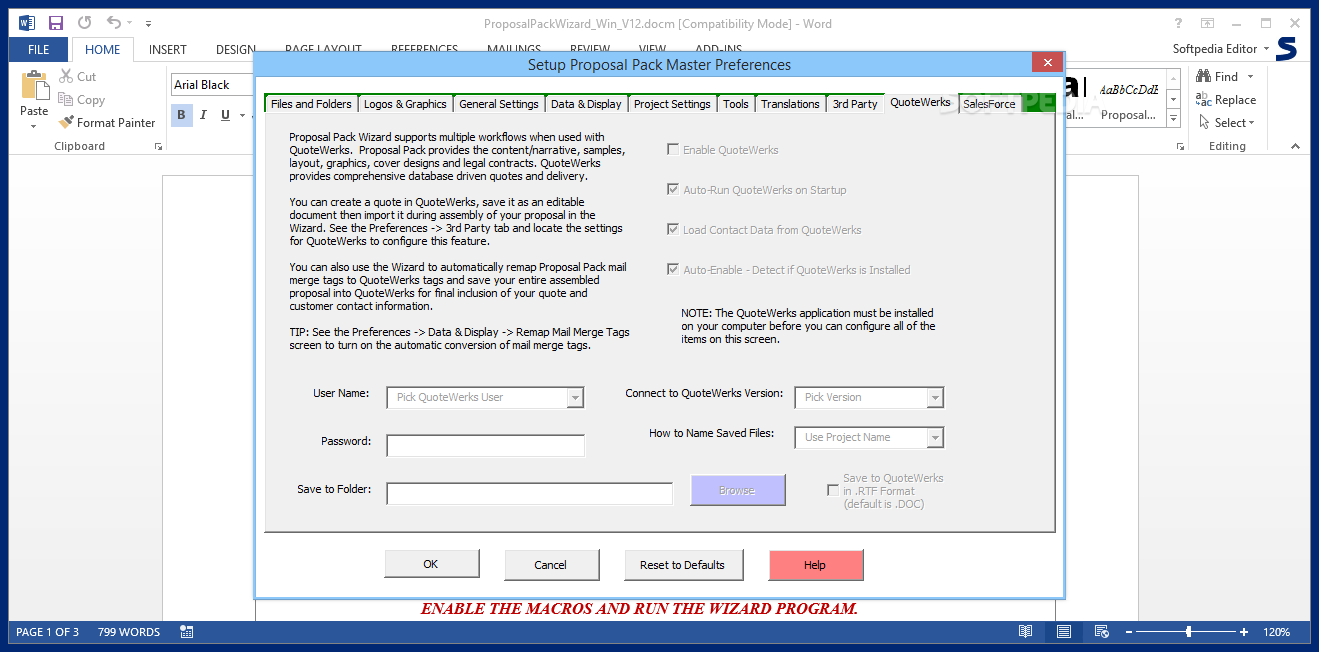Save the document using the floppy disk icon

[x=56, y=22]
